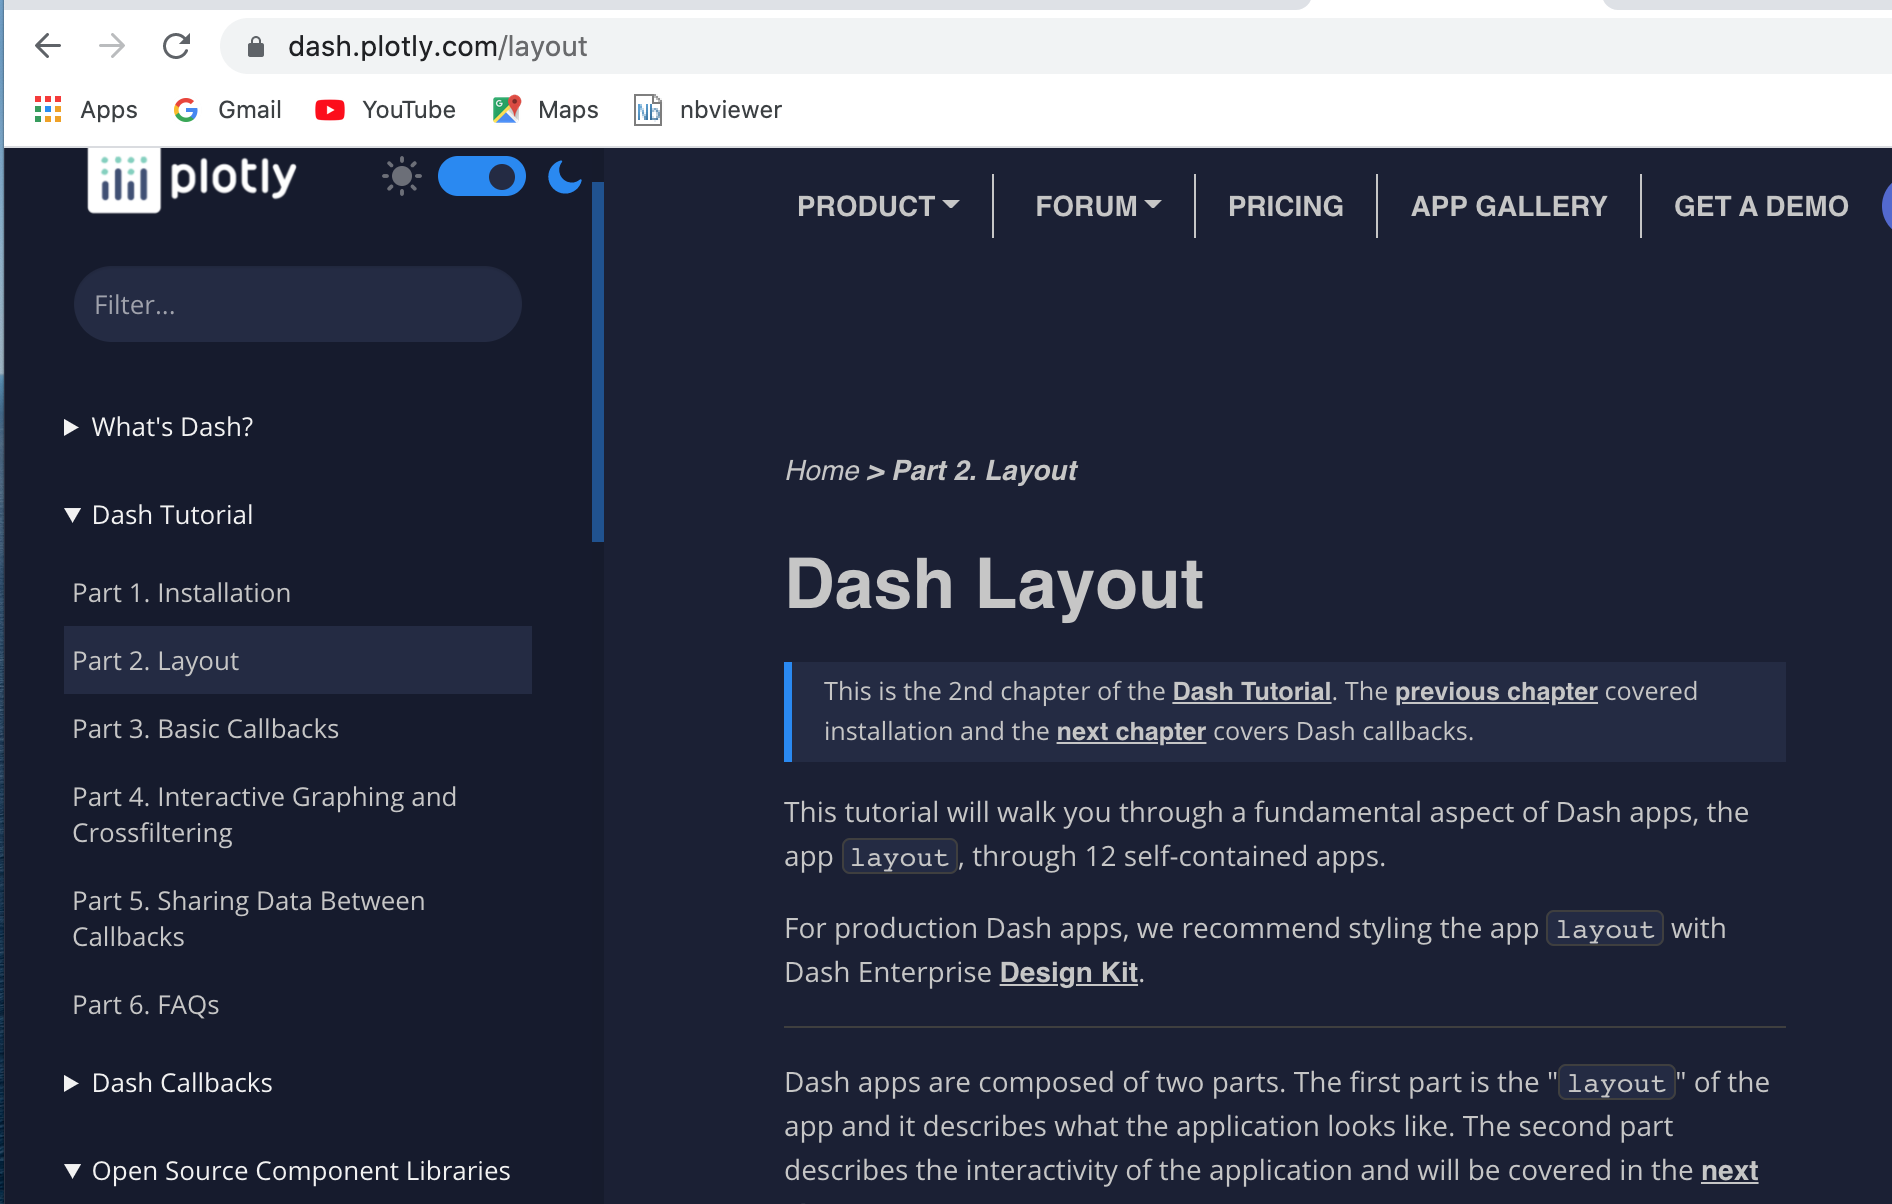The image size is (1892, 1204).
Task: Open the APP GALLERY page
Action: [1509, 206]
